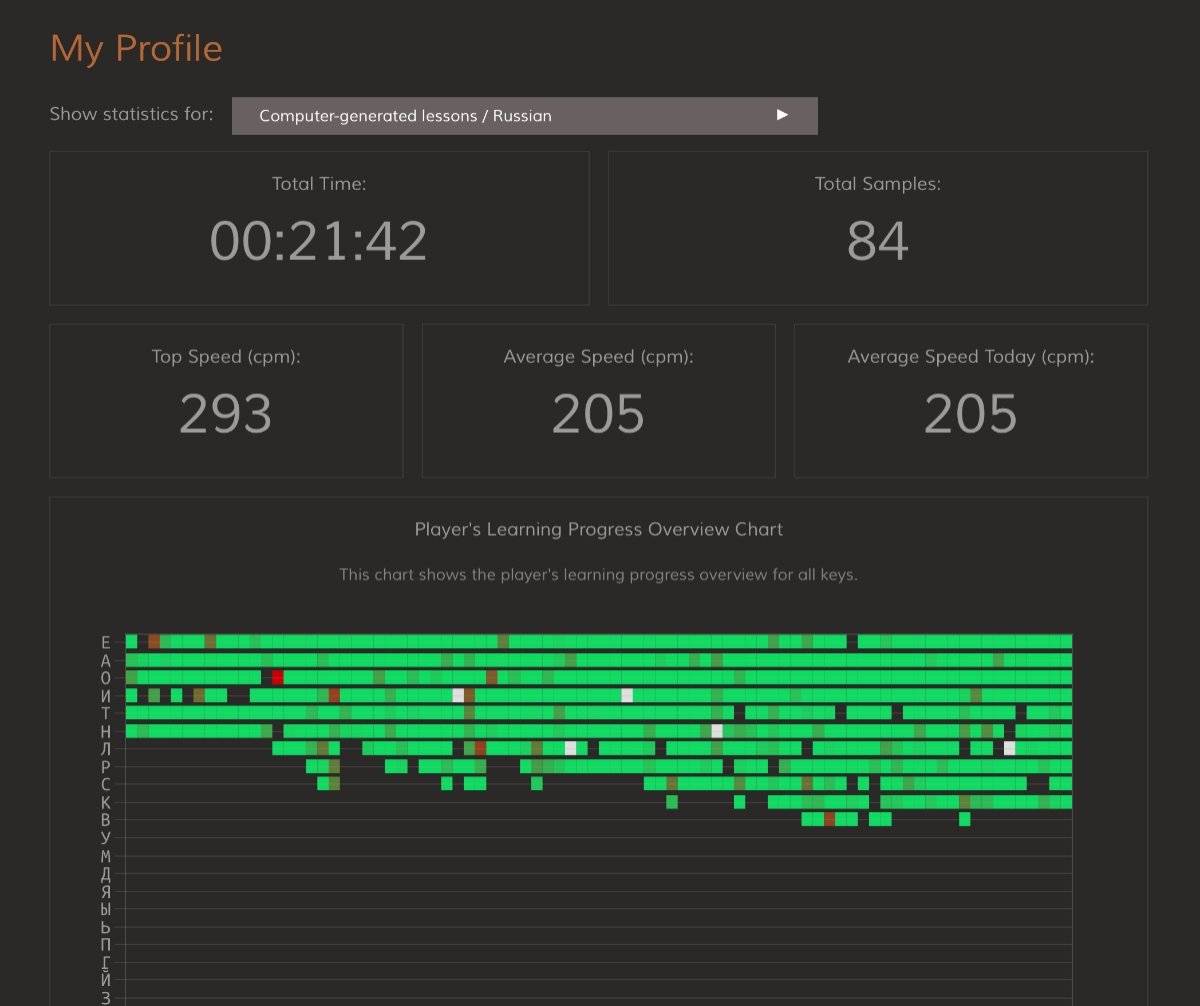Click the Show statistics for label
The width and height of the screenshot is (1200, 1006).
tap(131, 114)
